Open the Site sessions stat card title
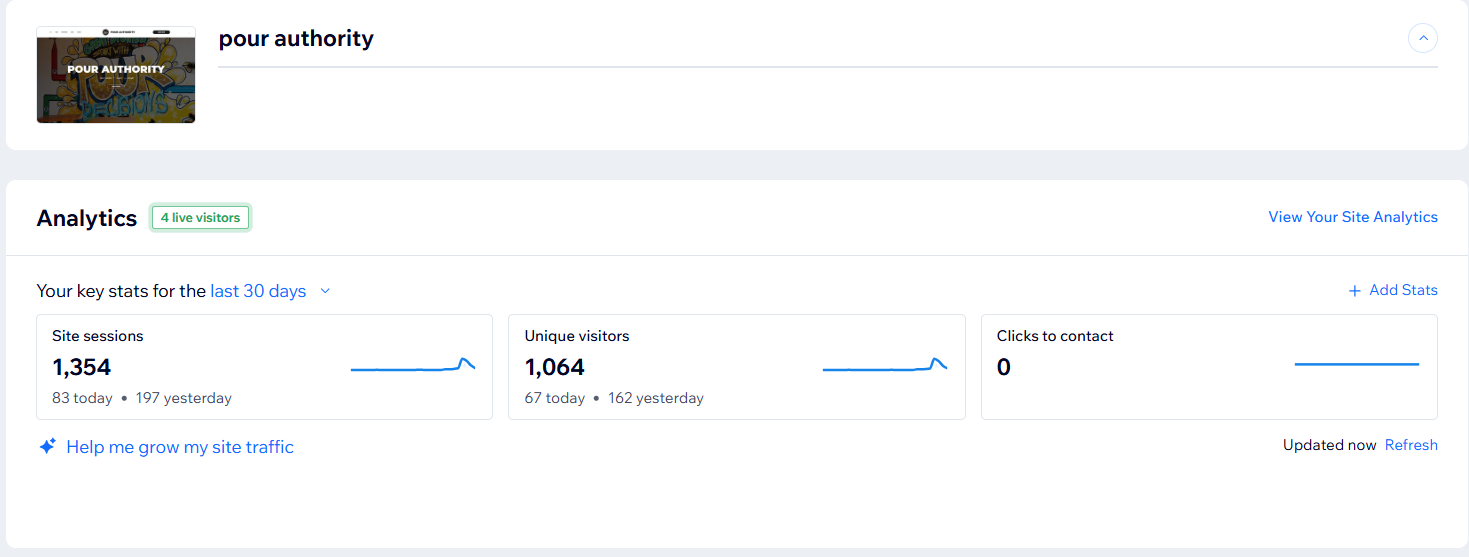Screen dimensions: 1469x557 pos(98,336)
